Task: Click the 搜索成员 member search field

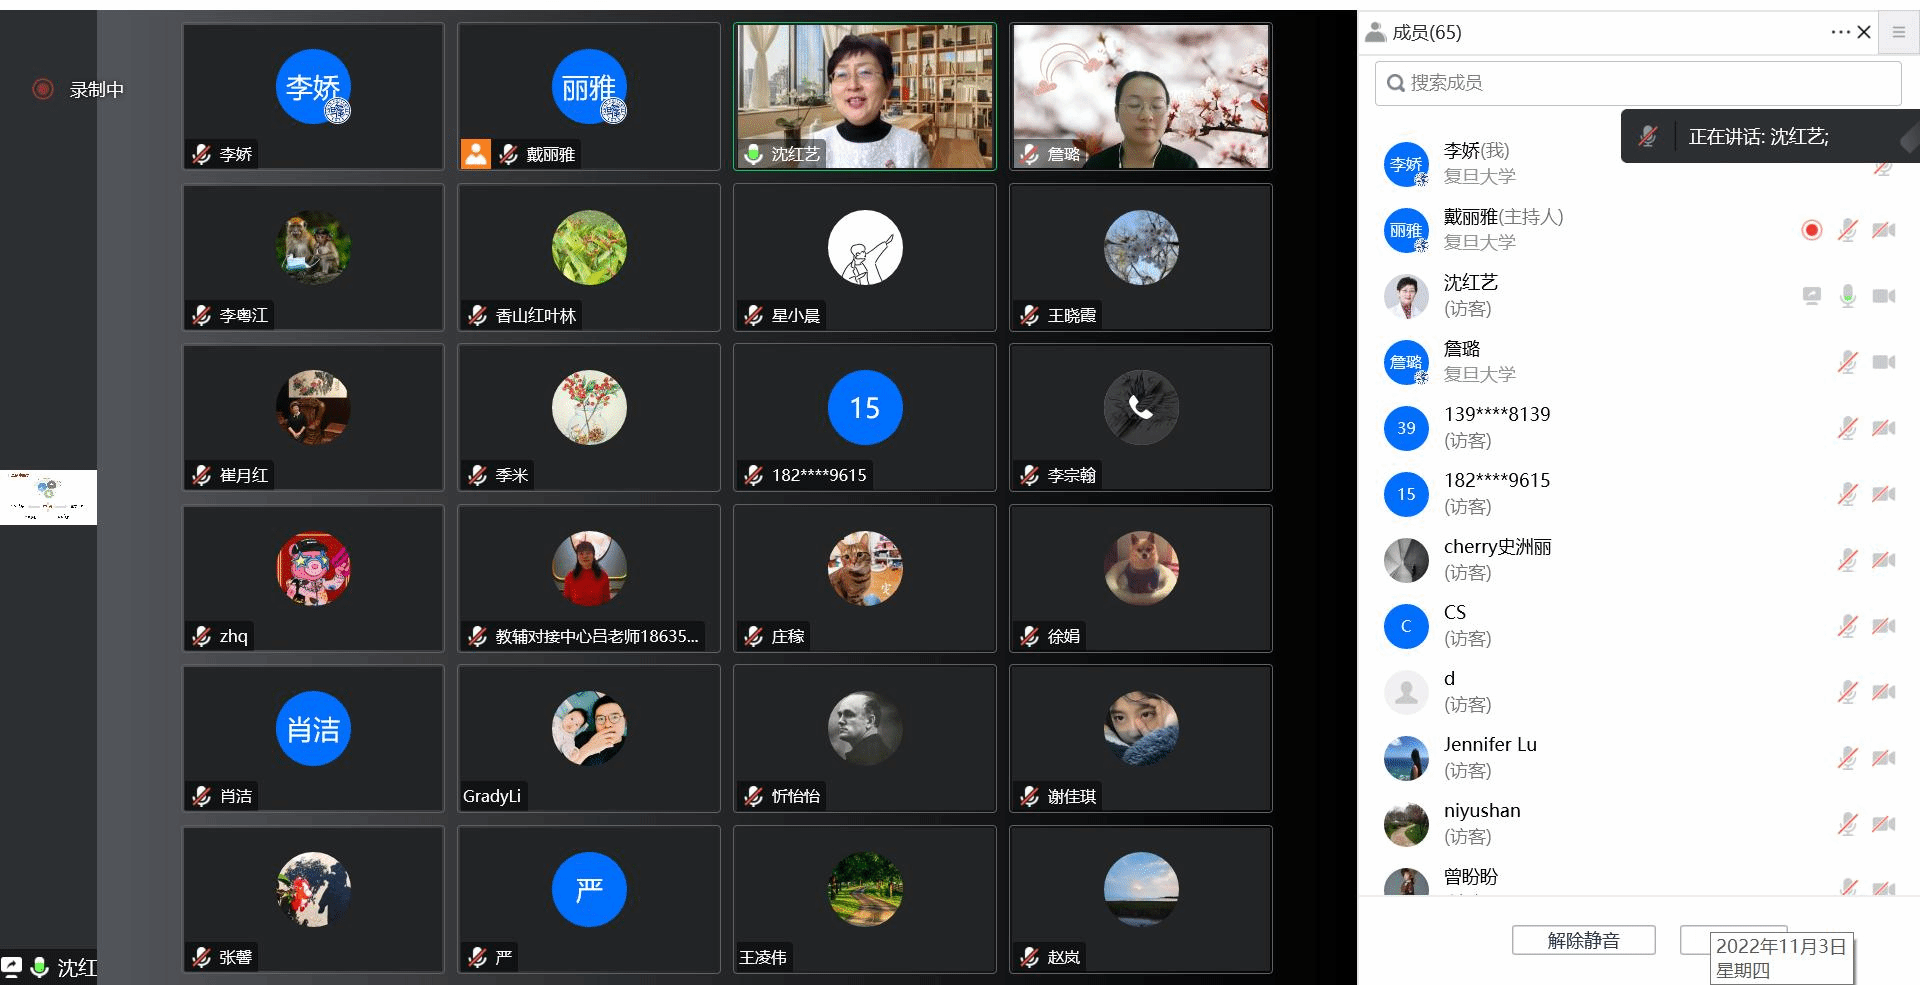Action: tap(1638, 83)
